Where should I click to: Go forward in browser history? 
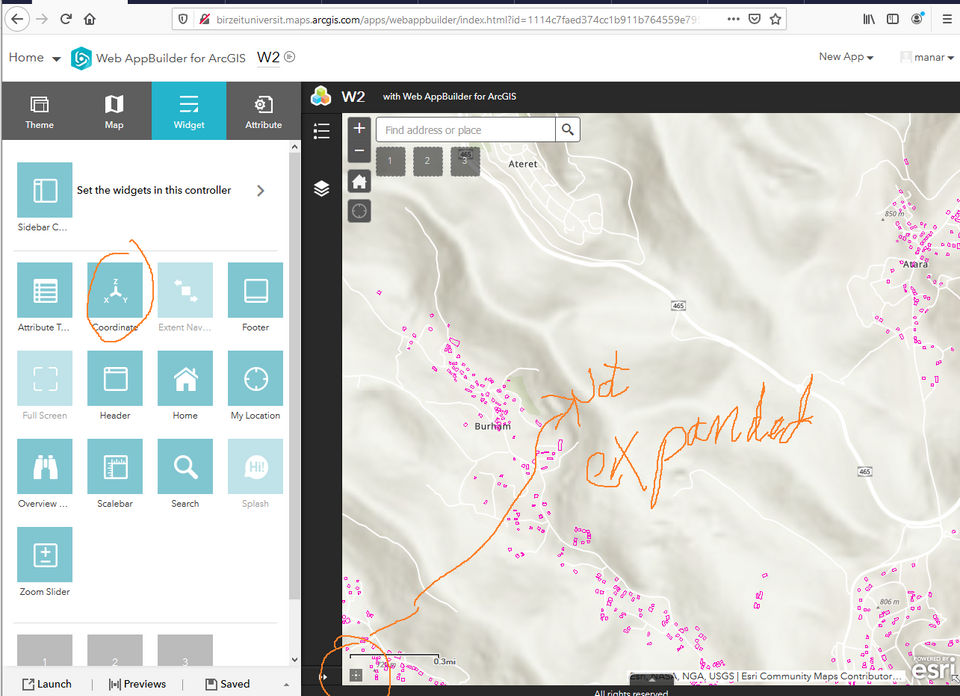click(x=42, y=19)
